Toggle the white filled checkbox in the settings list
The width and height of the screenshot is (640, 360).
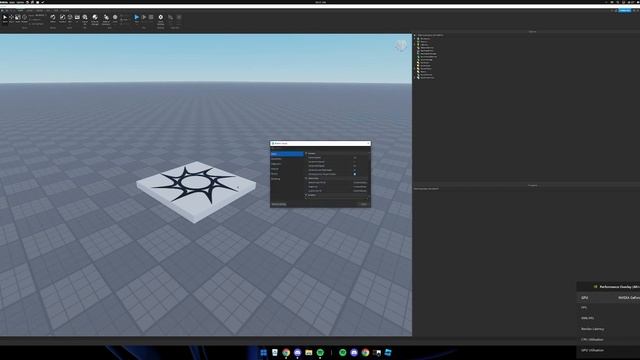(x=355, y=174)
